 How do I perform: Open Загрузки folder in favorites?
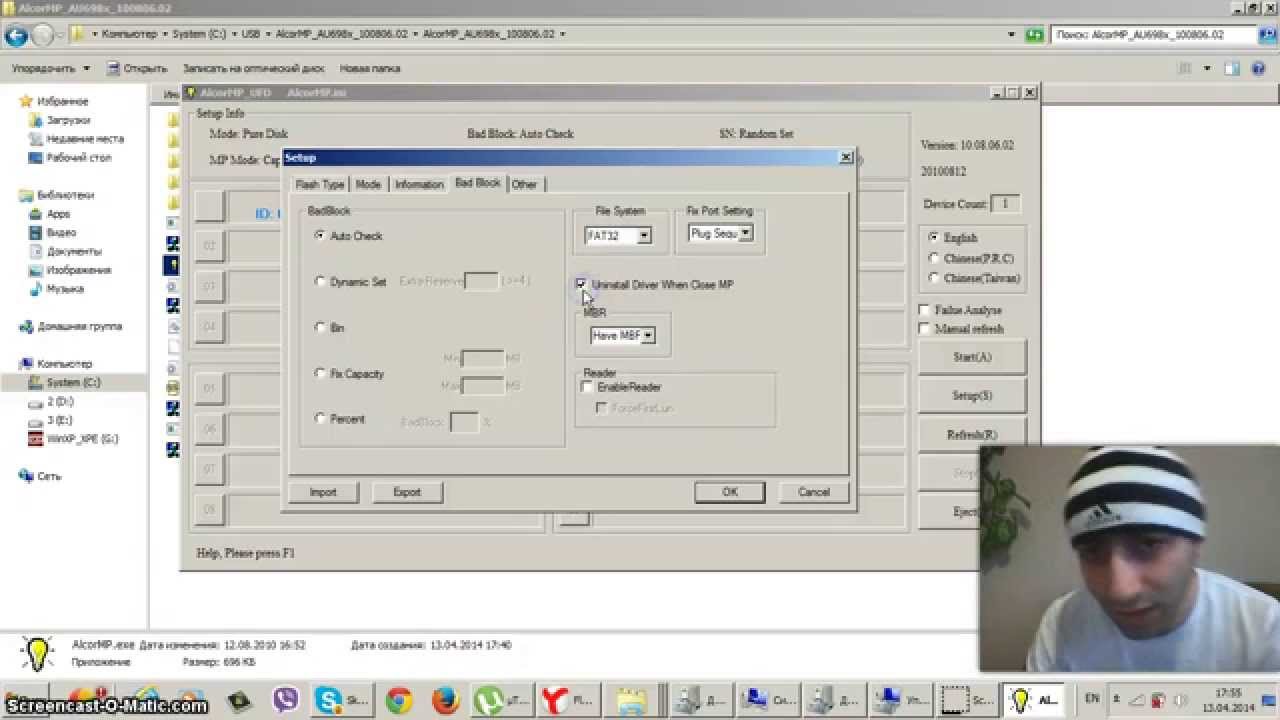click(x=67, y=120)
